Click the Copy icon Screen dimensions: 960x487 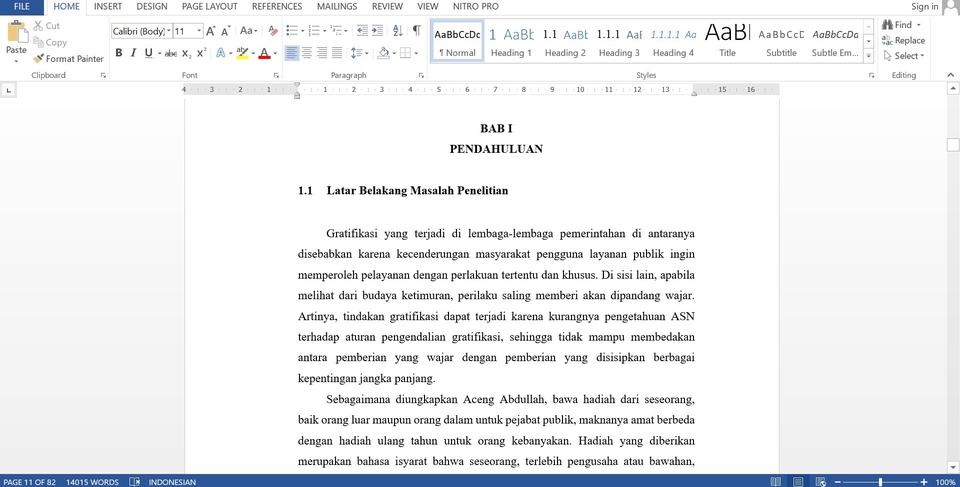coord(38,42)
